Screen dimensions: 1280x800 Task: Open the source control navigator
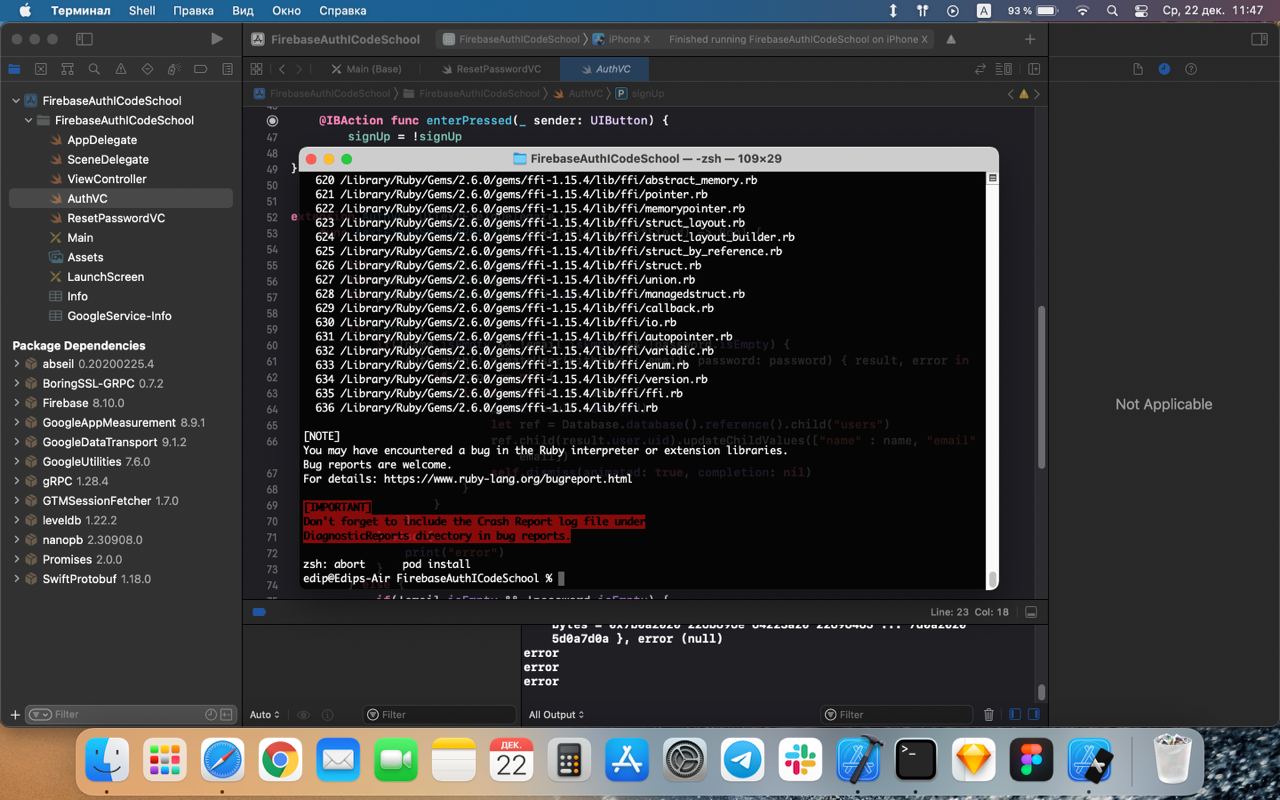pyautogui.click(x=40, y=69)
